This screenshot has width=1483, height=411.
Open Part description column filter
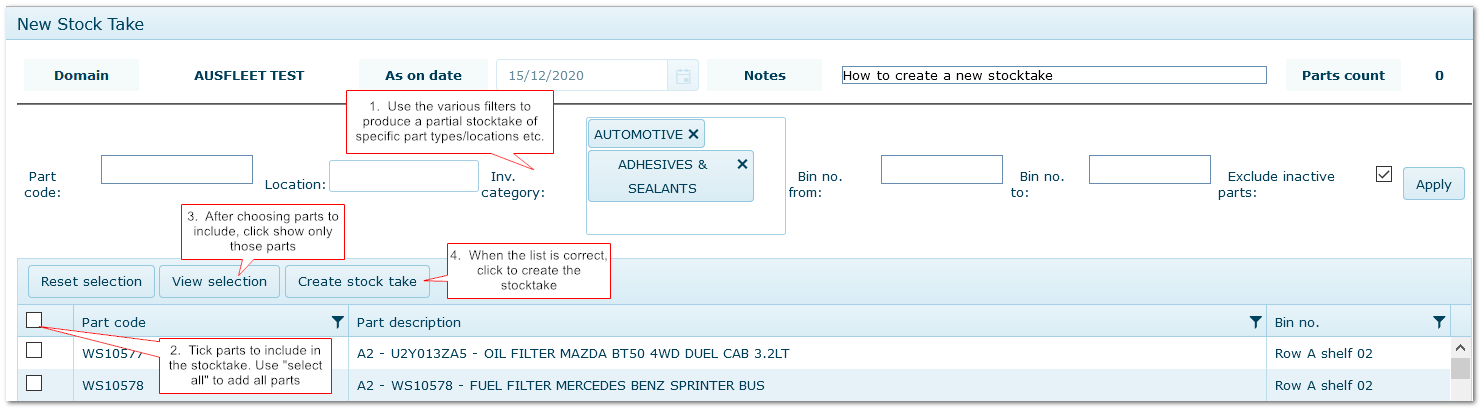1256,322
